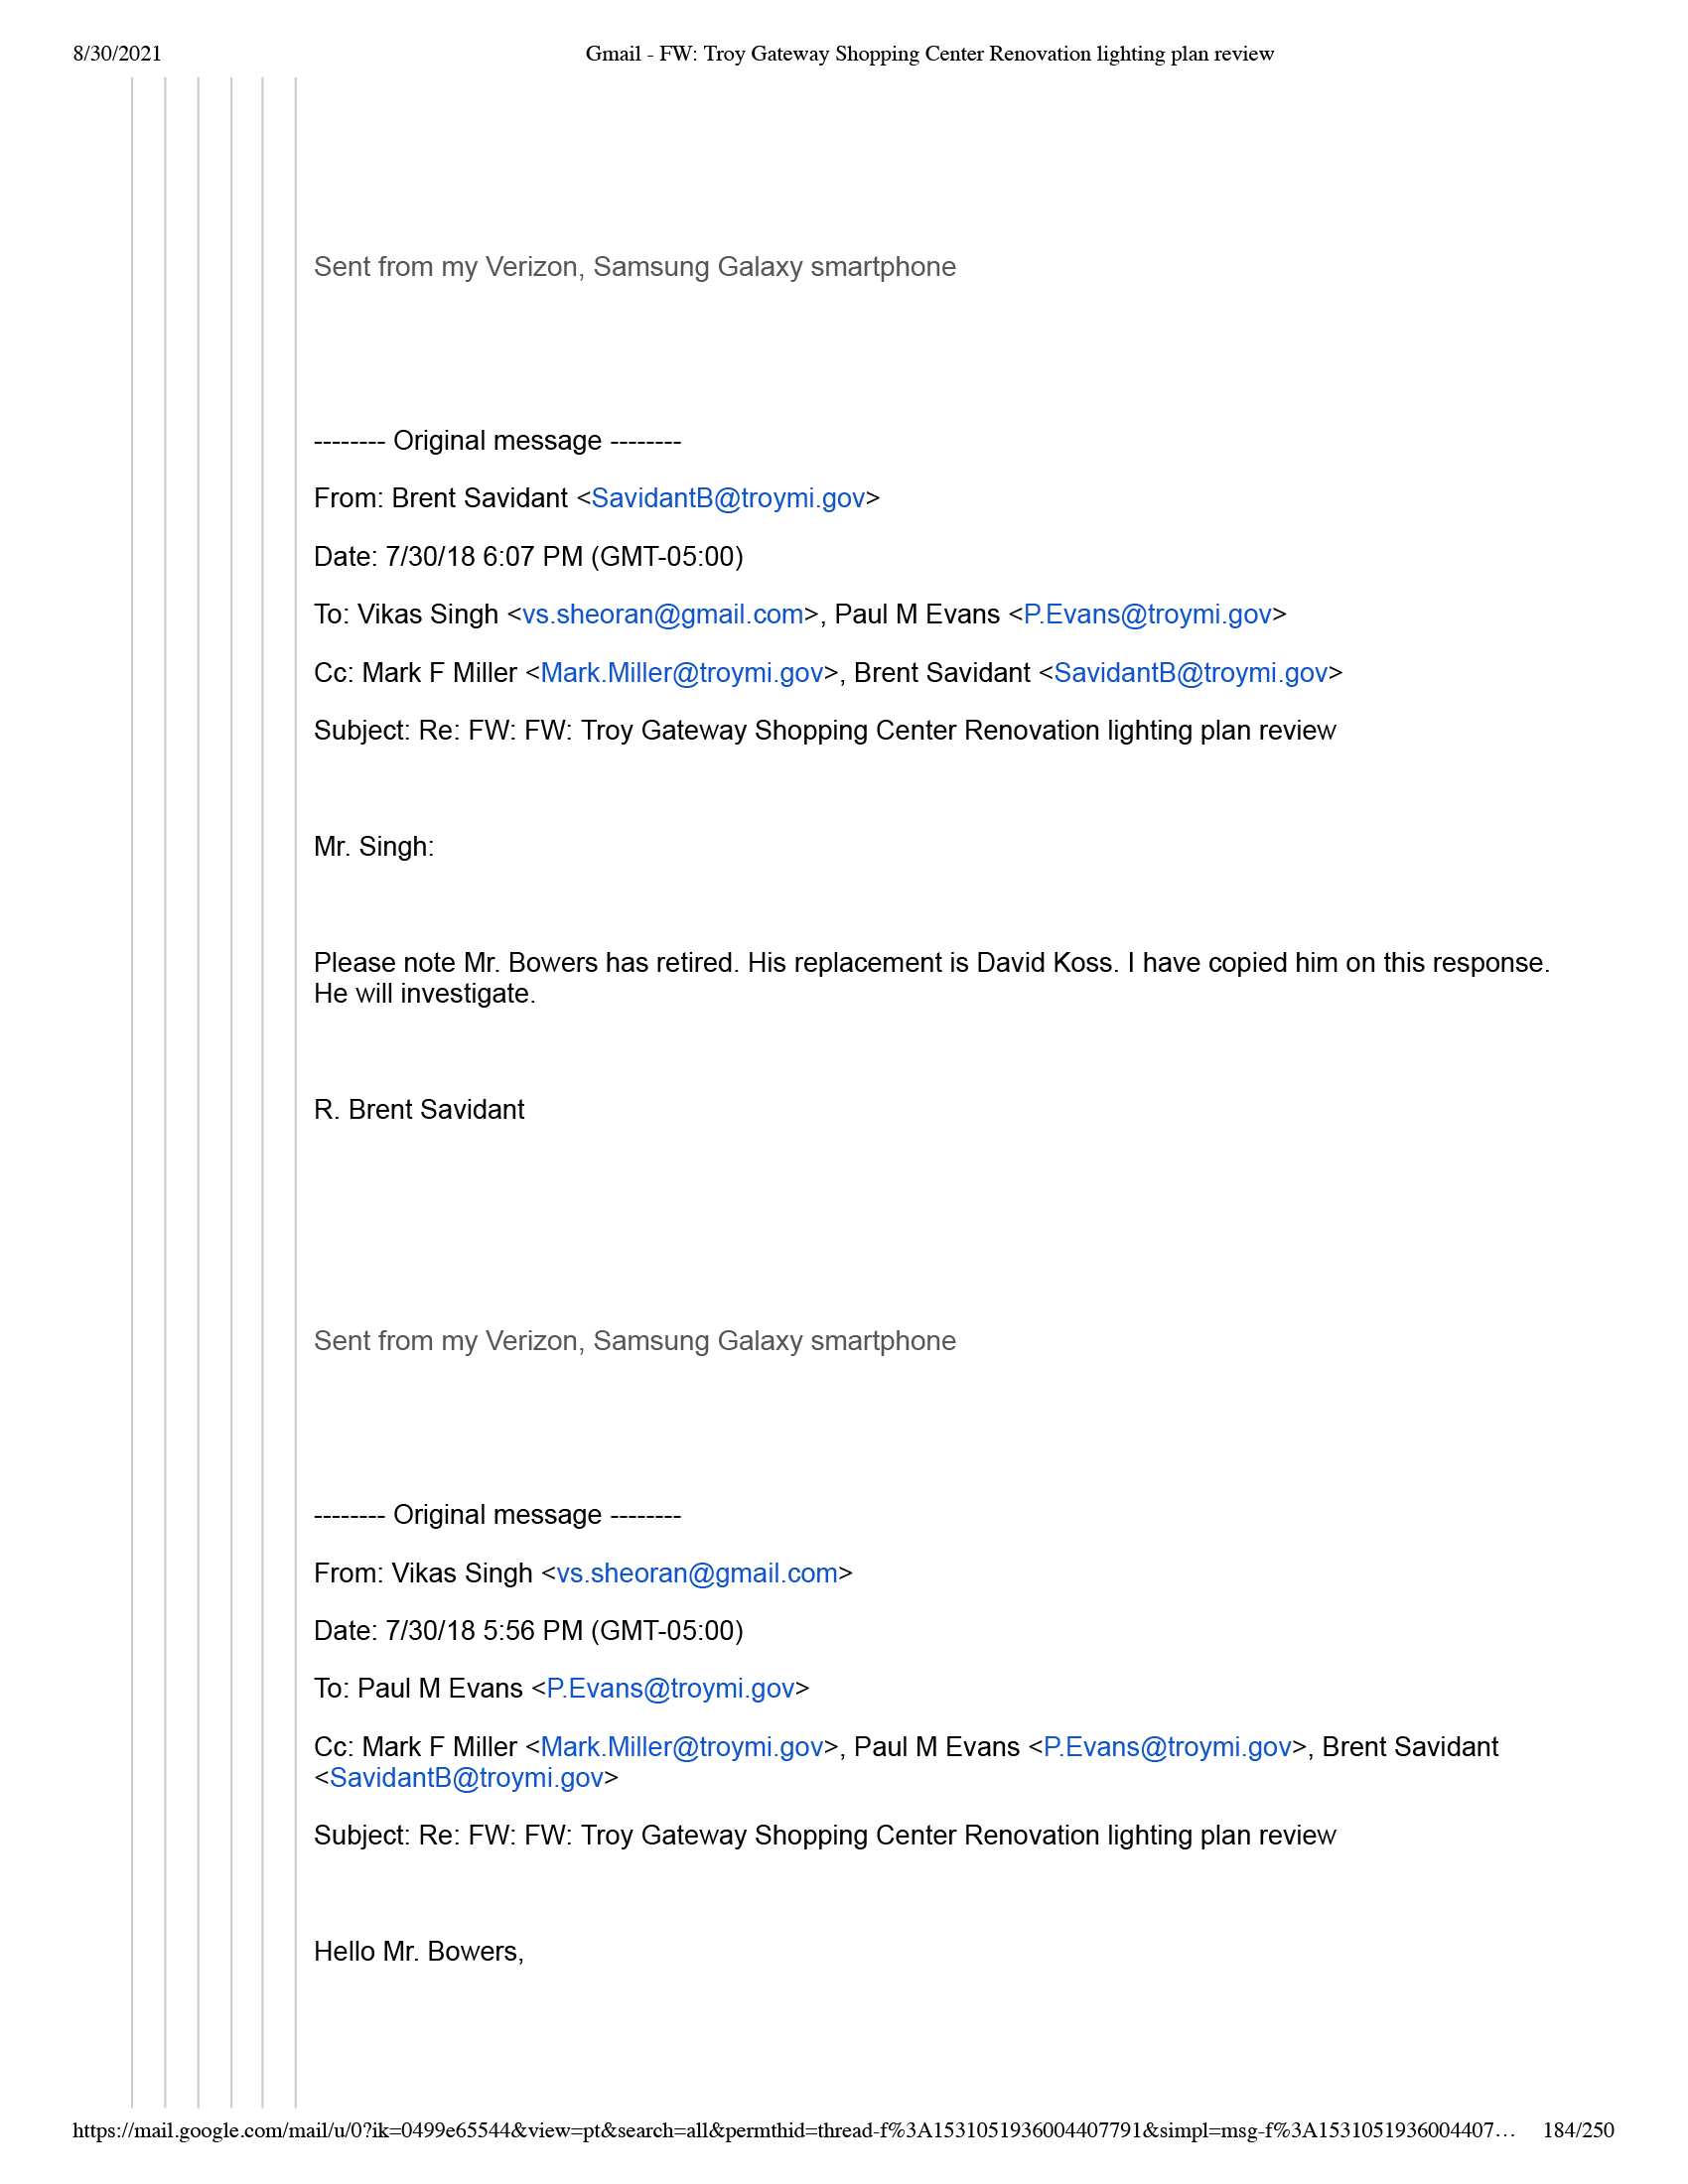Viewport: 1688px width, 2184px height.
Task: Click the 'R. Brent Savidant' signature text
Action: click(x=418, y=1110)
